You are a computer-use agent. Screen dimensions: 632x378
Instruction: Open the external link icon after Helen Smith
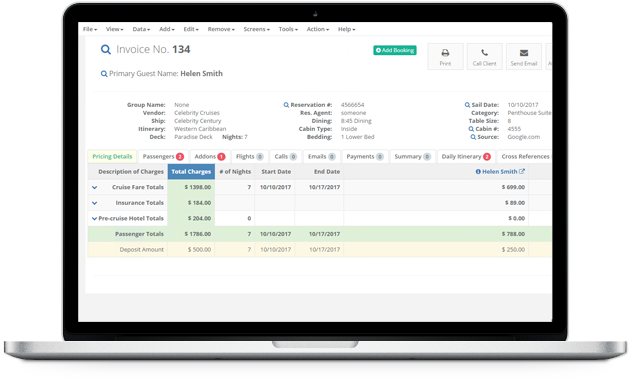(522, 171)
